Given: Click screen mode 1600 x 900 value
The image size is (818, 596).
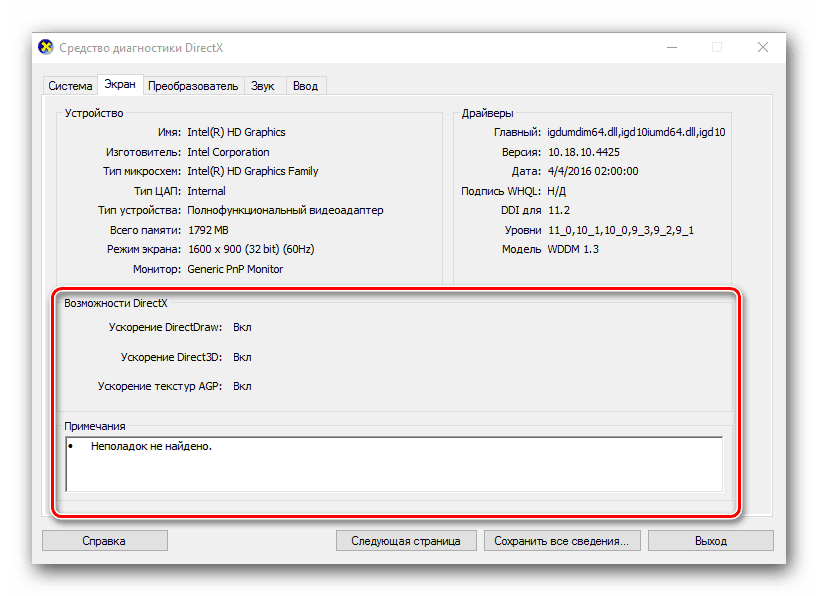Looking at the screenshot, I should (x=251, y=249).
